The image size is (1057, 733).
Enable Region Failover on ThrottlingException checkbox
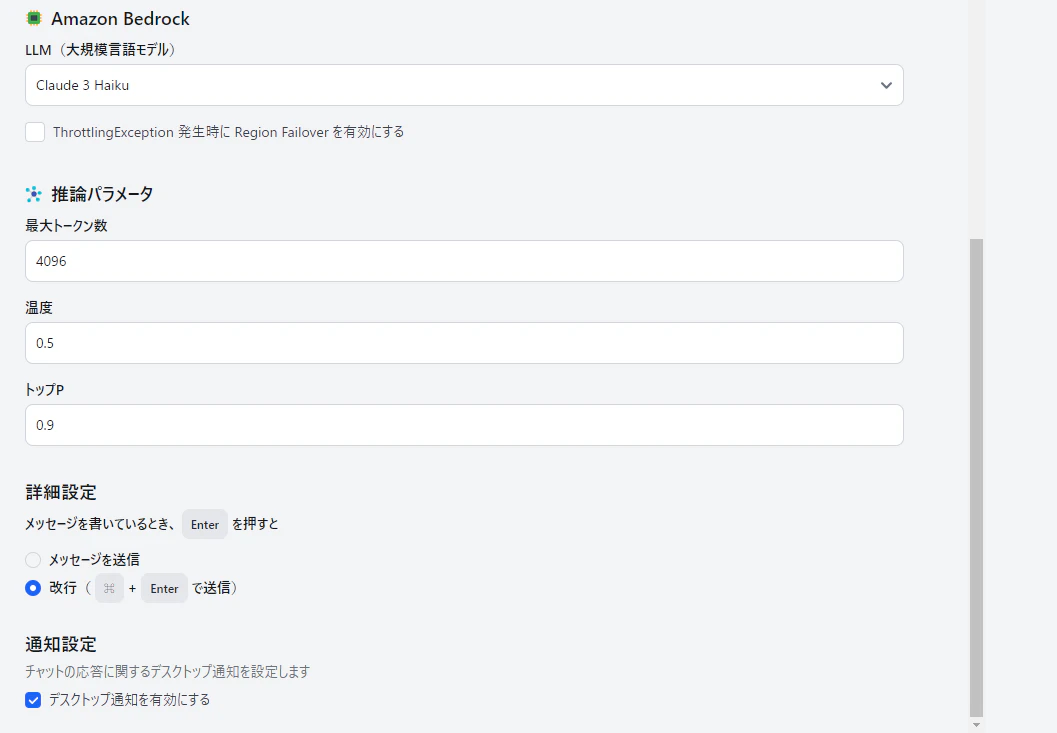click(35, 132)
